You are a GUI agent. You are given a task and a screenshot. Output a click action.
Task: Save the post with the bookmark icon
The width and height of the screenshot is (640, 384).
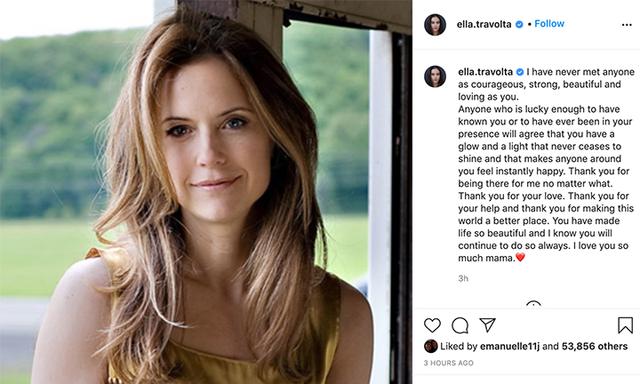(x=625, y=325)
